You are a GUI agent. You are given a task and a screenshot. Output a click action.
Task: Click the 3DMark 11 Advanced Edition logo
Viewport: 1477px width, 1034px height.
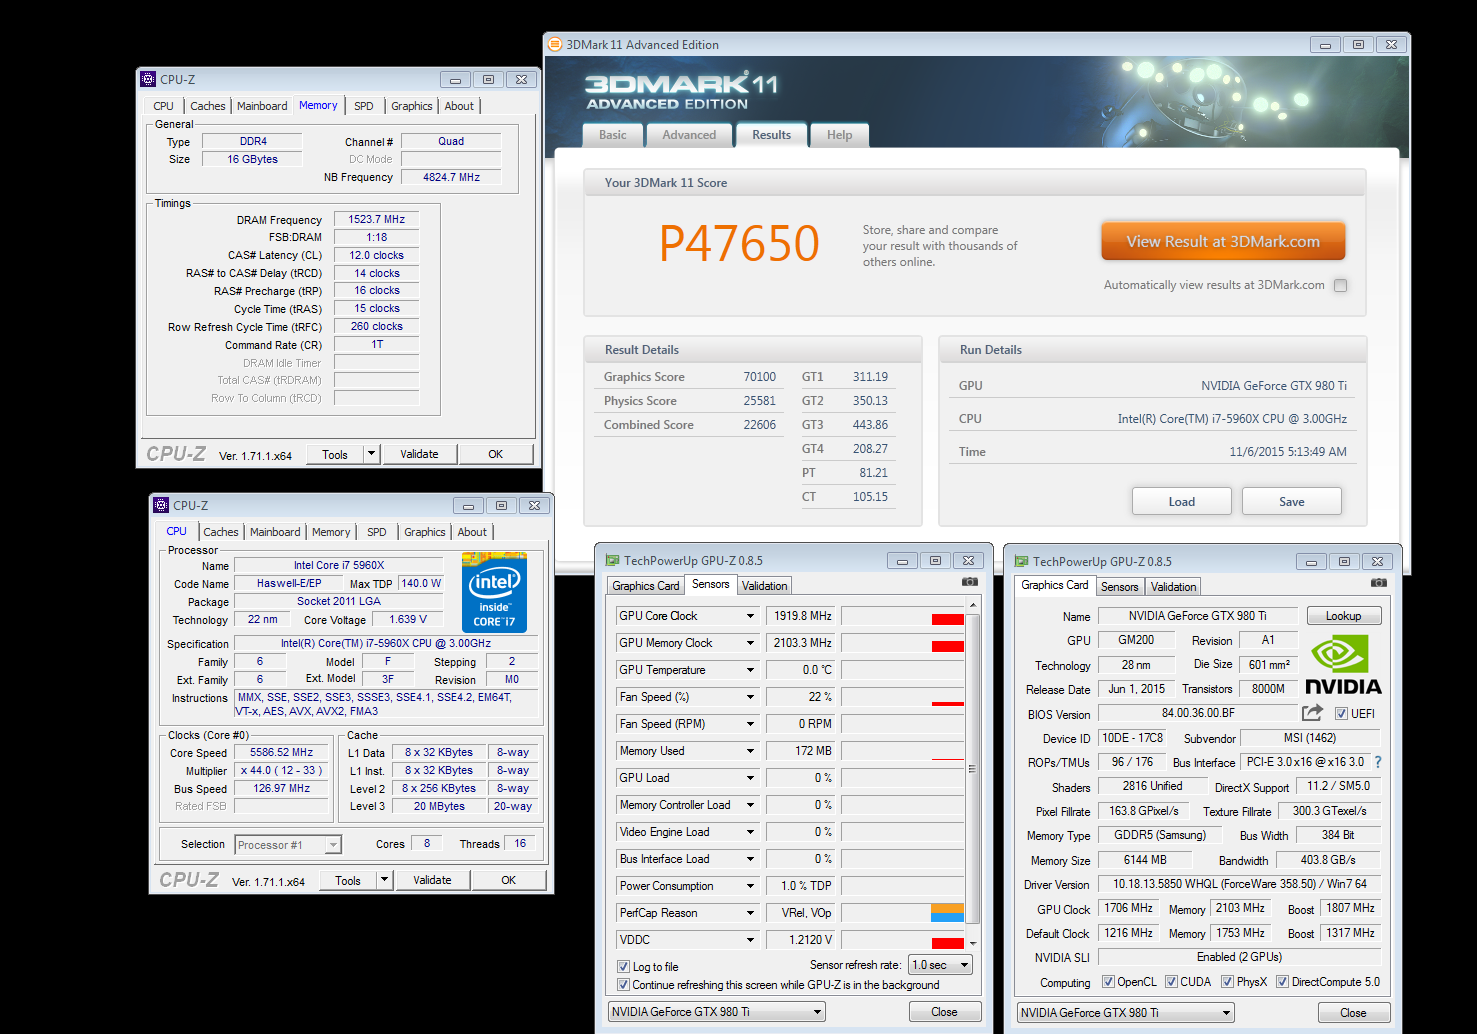click(681, 91)
